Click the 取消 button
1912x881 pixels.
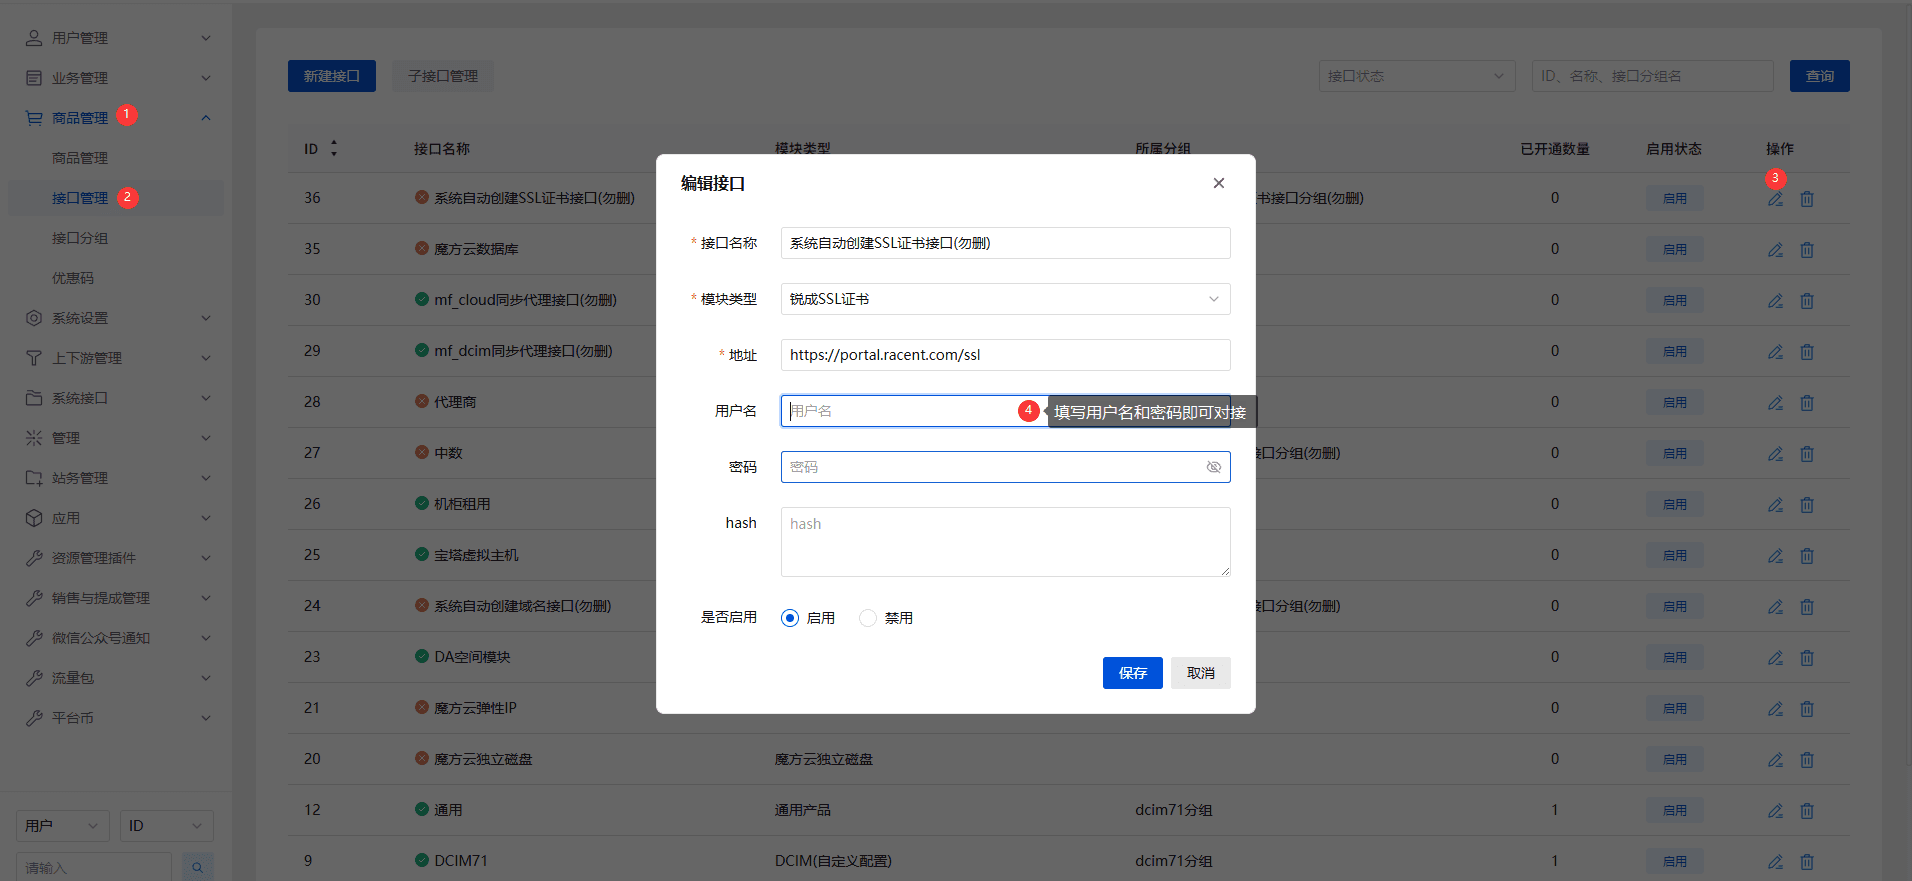[x=1201, y=673]
